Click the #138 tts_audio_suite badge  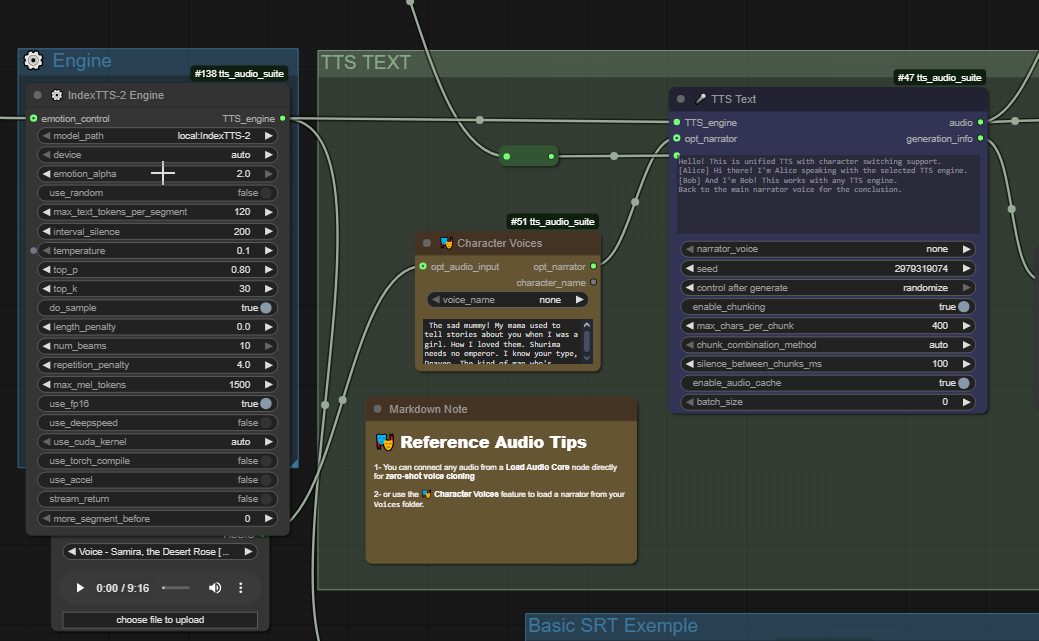point(240,73)
